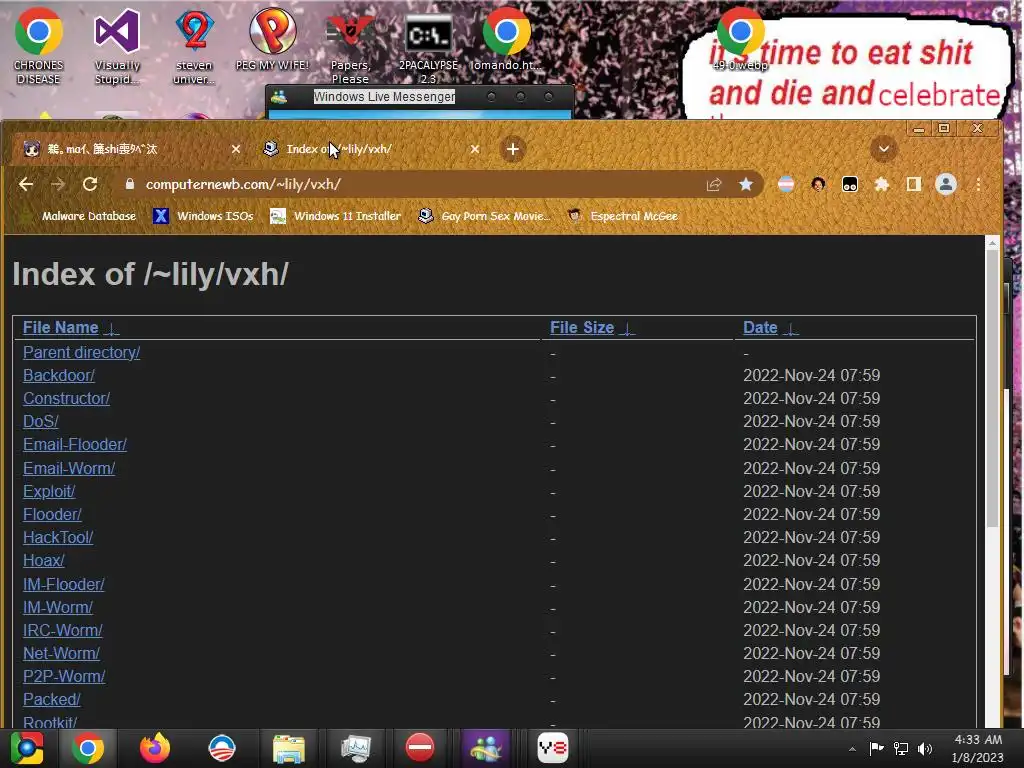
Task: Click the browser forward arrow
Action: [x=57, y=185]
